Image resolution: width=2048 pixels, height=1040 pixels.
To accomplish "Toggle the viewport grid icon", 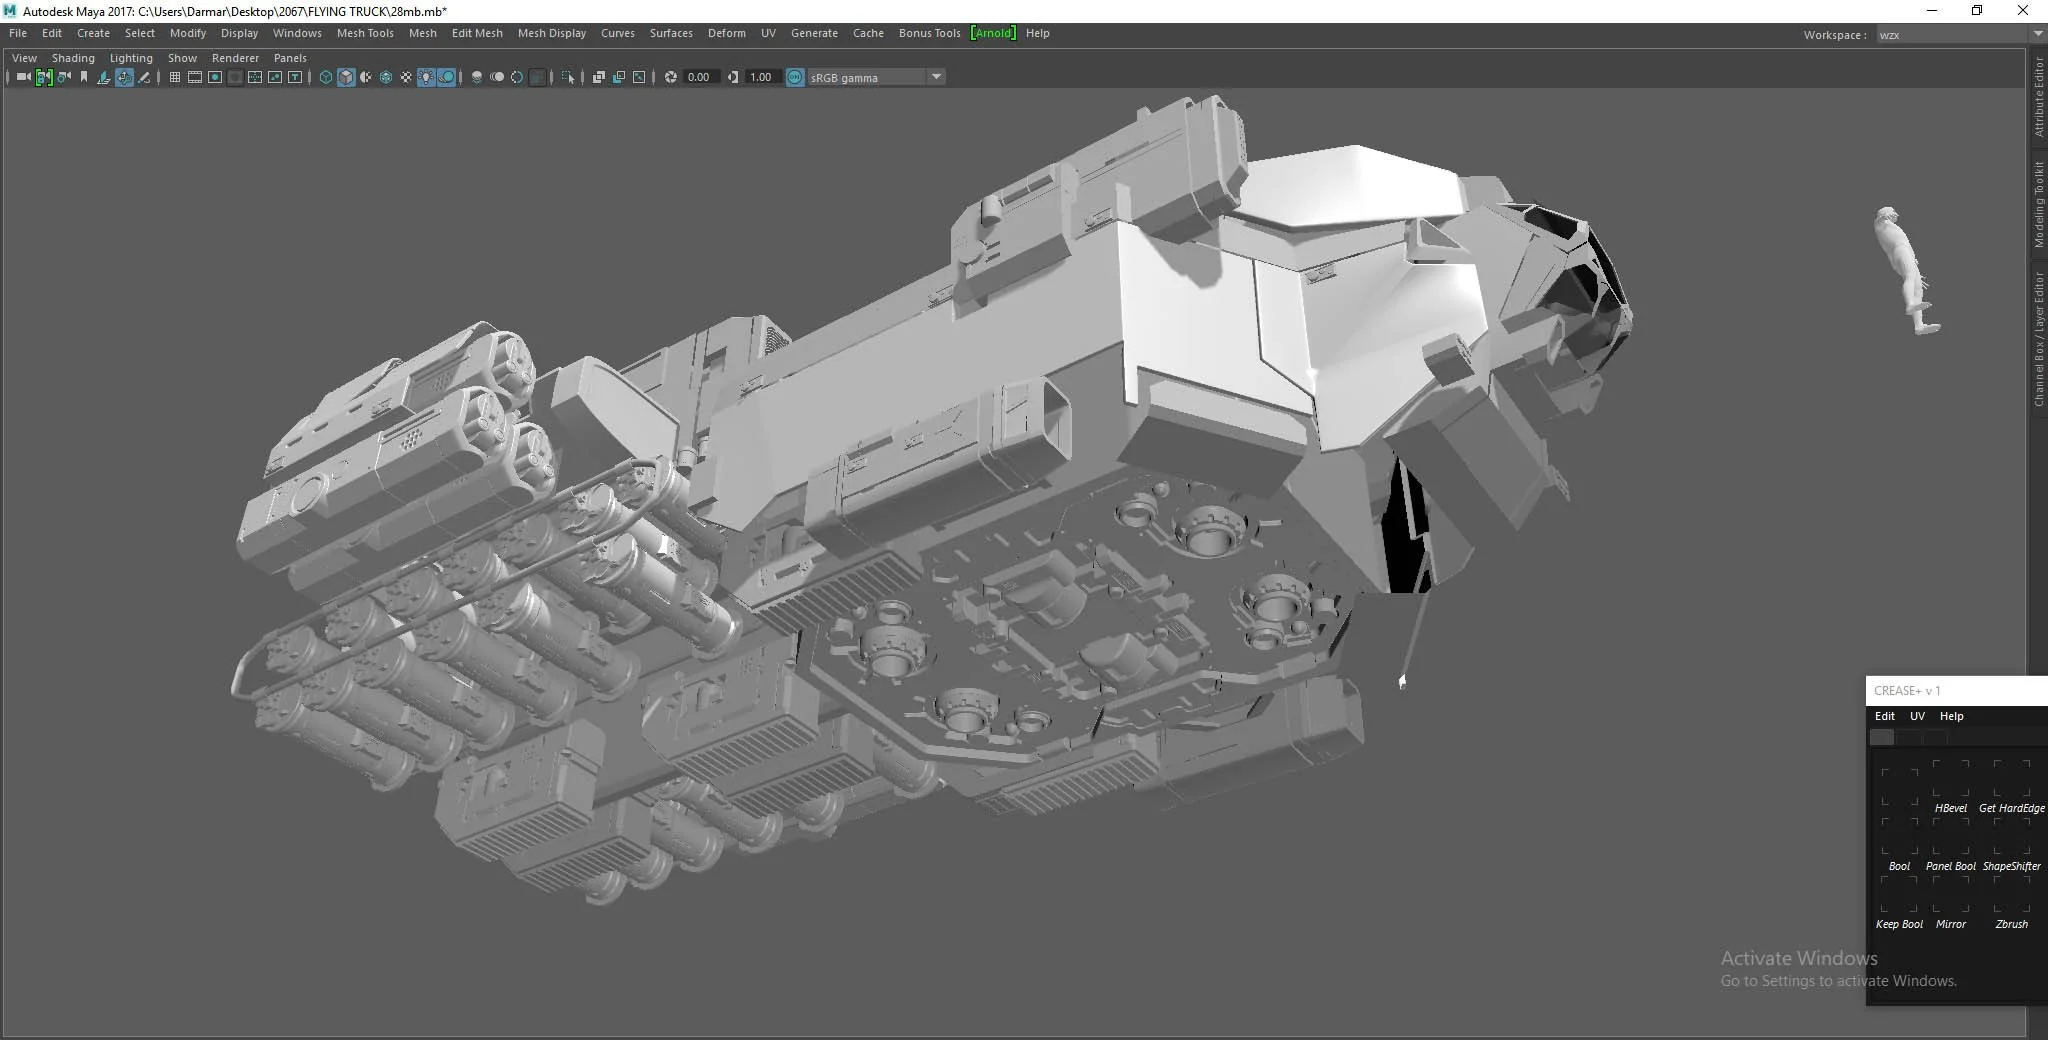I will tap(175, 77).
